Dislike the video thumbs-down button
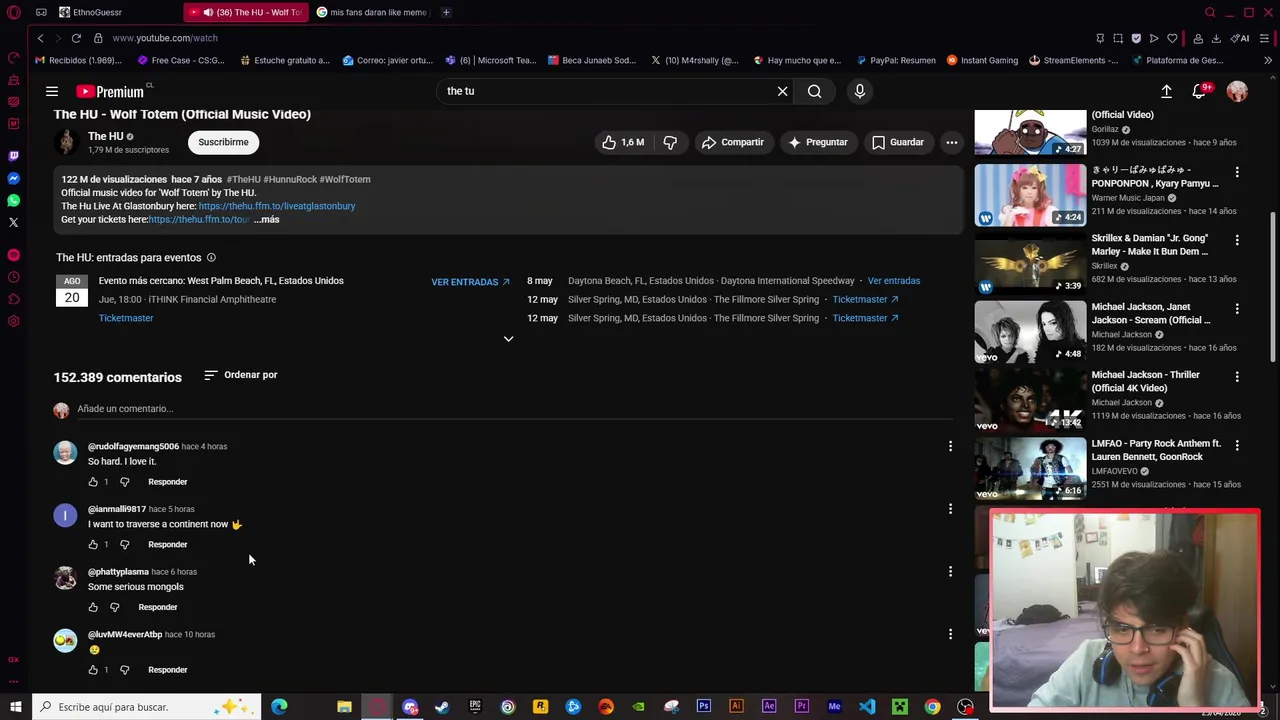 [x=670, y=142]
